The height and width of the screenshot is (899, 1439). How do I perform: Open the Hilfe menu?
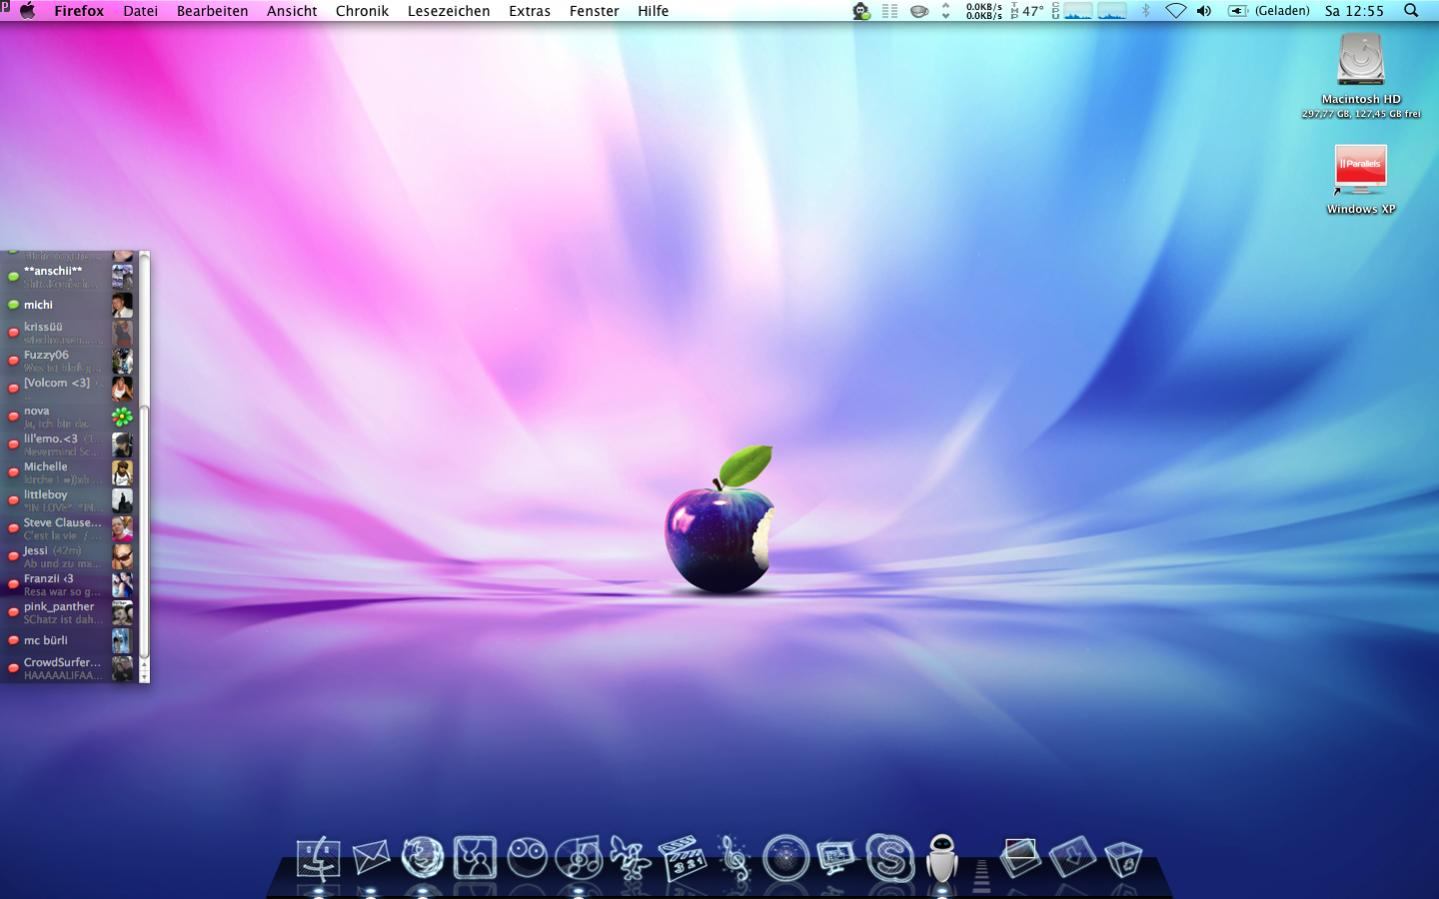(653, 11)
